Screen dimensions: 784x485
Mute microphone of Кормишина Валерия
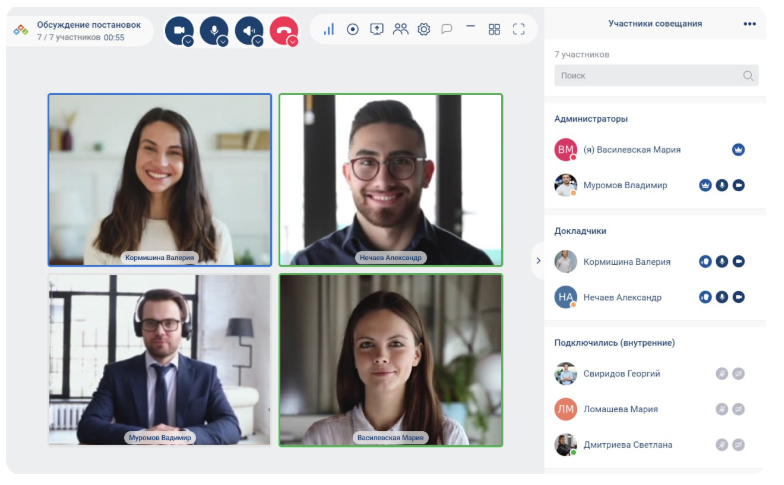722,262
